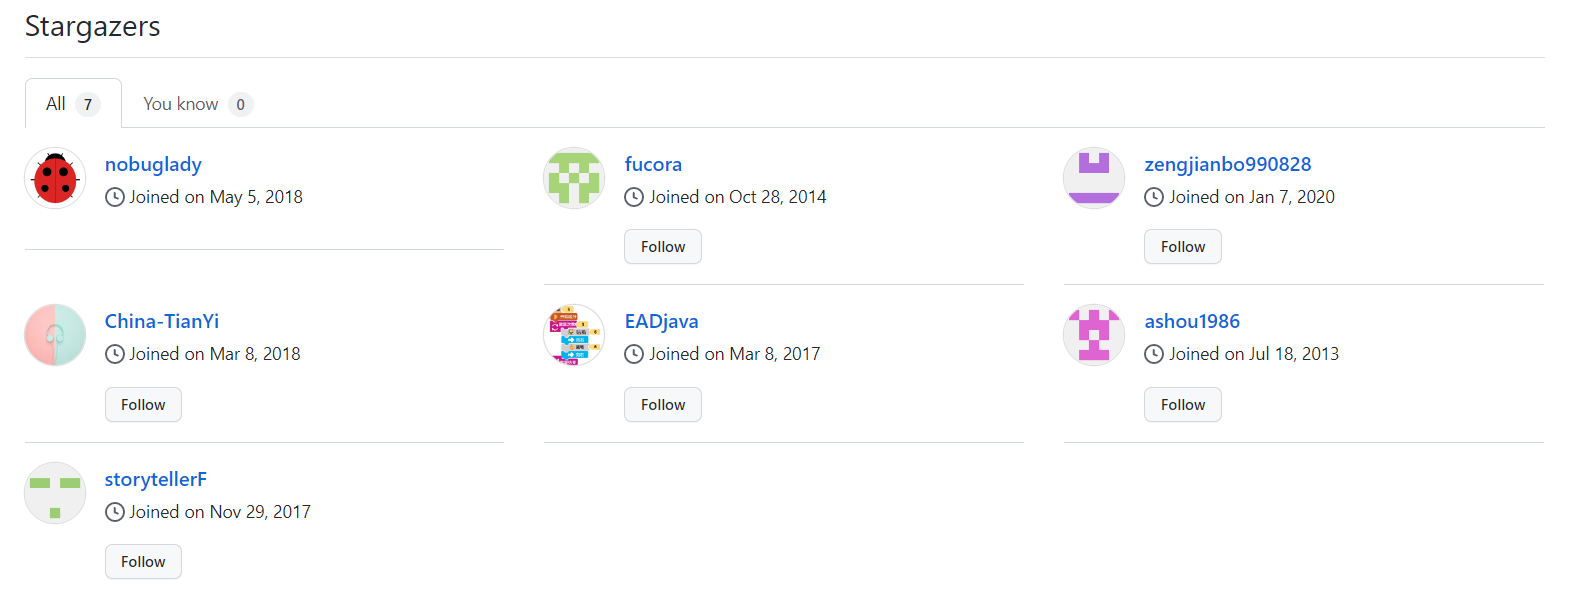
Task: Click ashou1986's magenta pixel avatar
Action: [1094, 335]
